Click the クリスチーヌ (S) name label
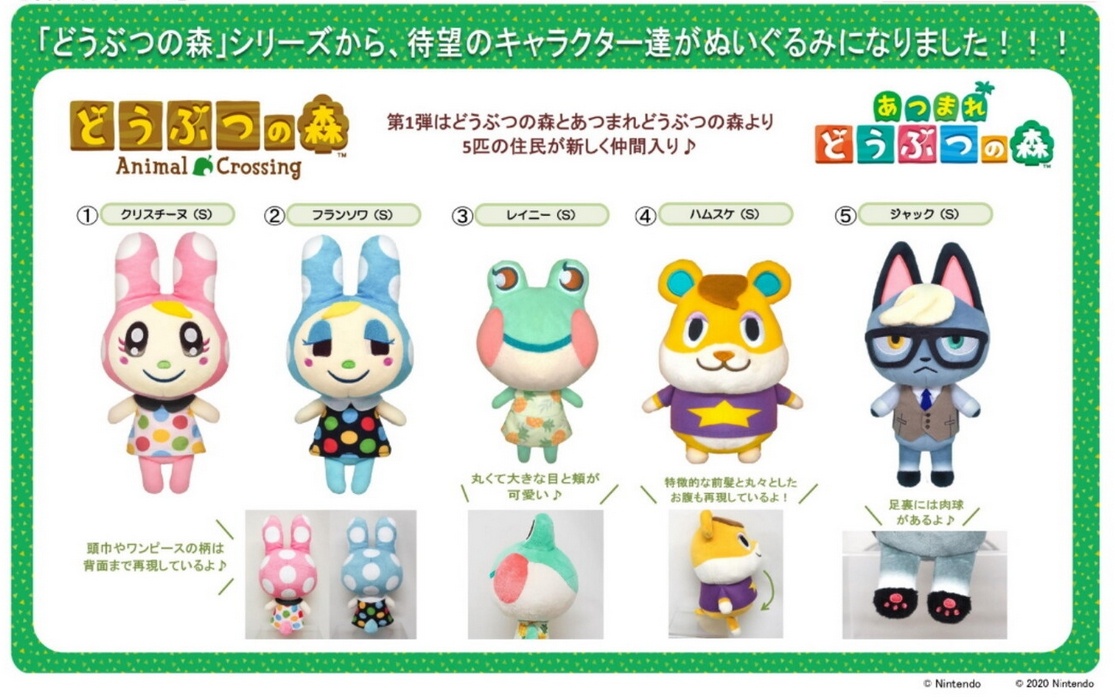1115x698 pixels. [167, 214]
